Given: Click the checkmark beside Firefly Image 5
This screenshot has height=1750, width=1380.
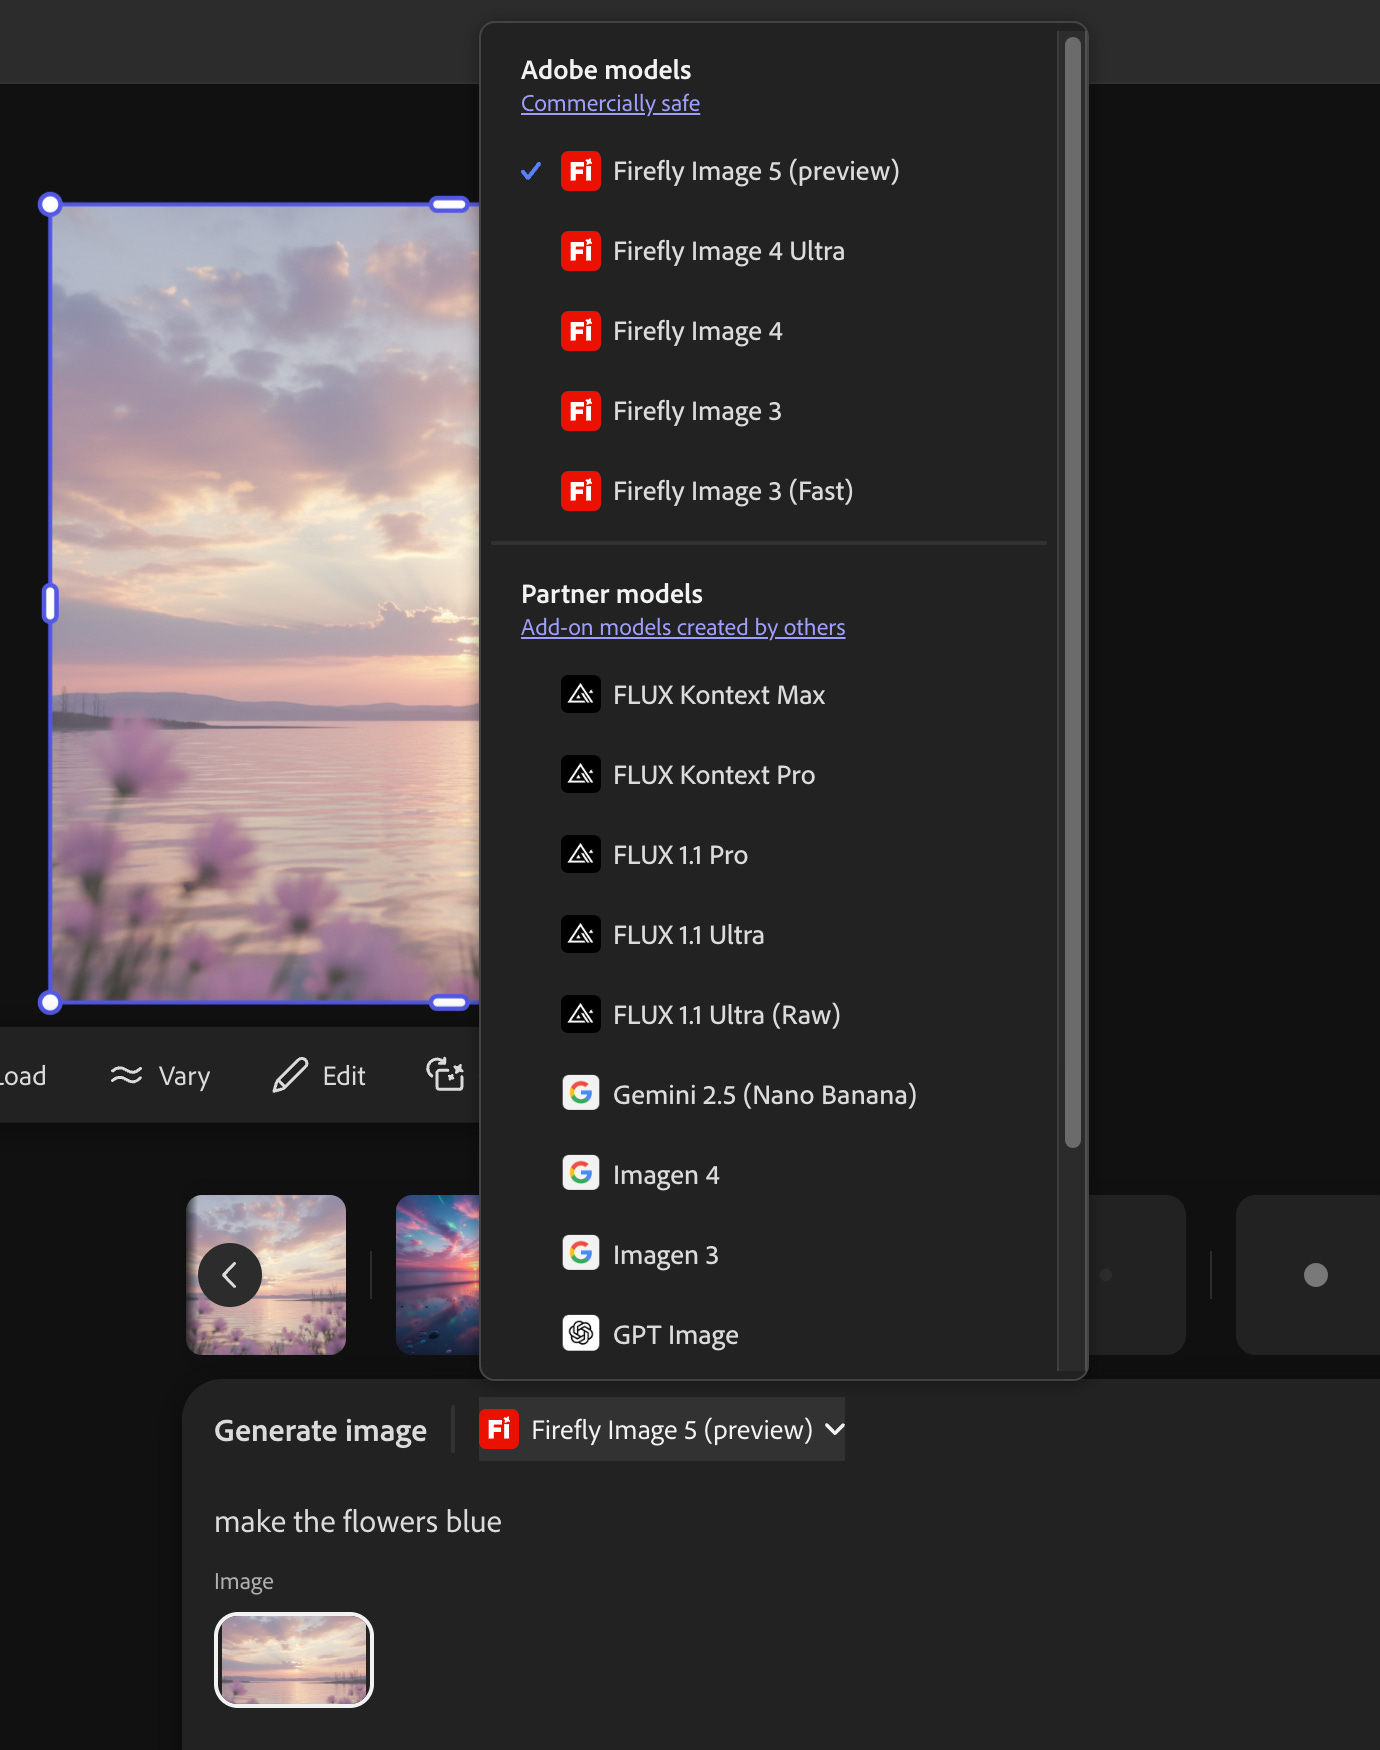Looking at the screenshot, I should (531, 171).
